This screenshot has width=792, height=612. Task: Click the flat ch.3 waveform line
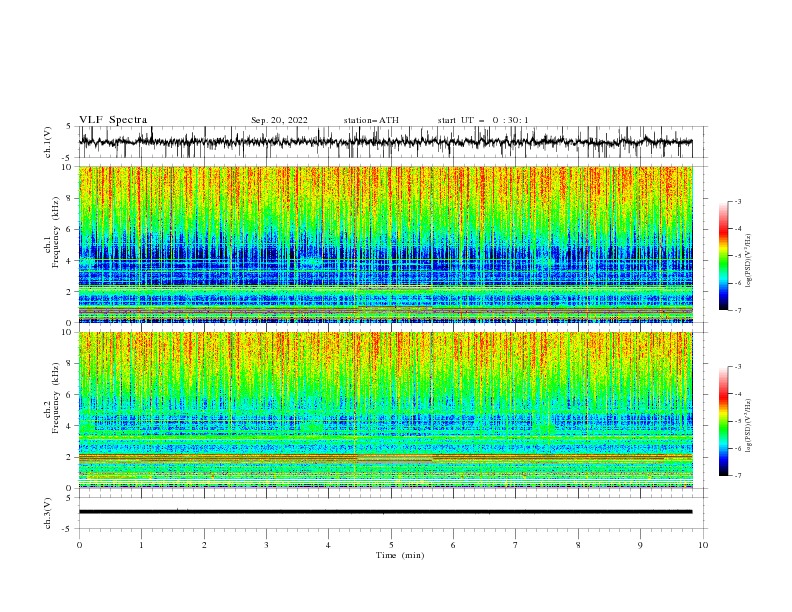(385, 512)
